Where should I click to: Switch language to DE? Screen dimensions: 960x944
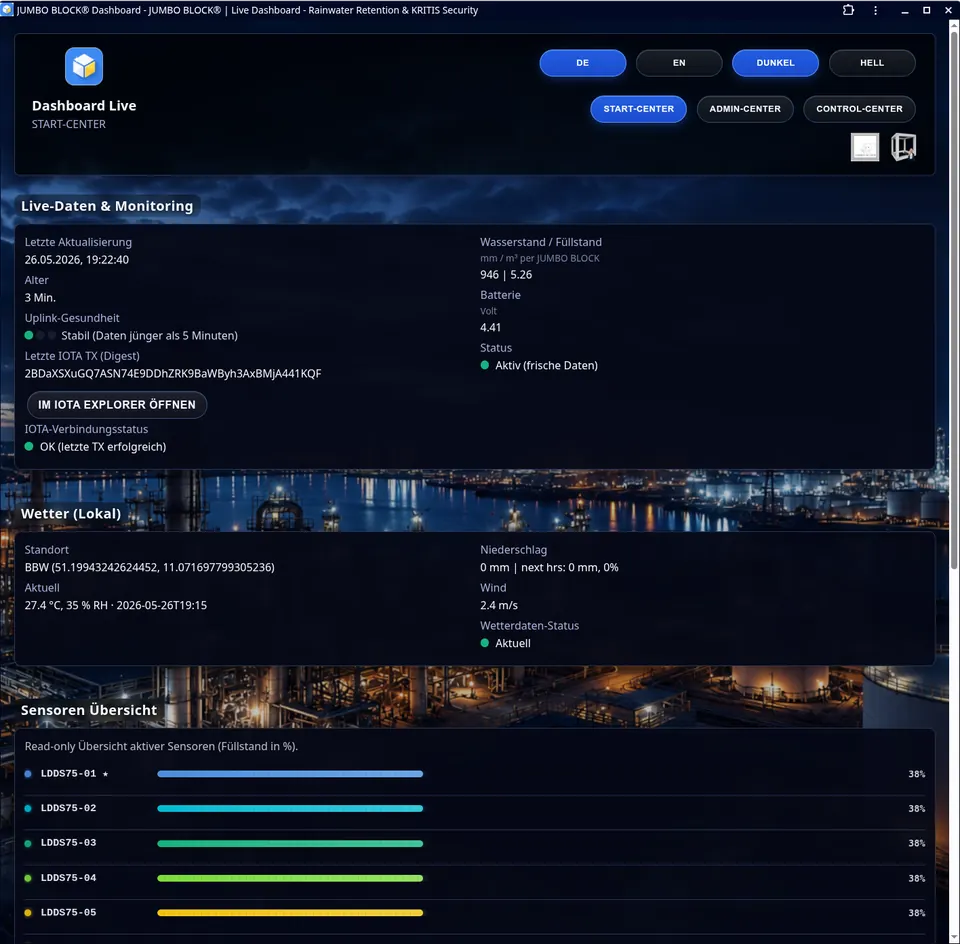click(x=582, y=62)
